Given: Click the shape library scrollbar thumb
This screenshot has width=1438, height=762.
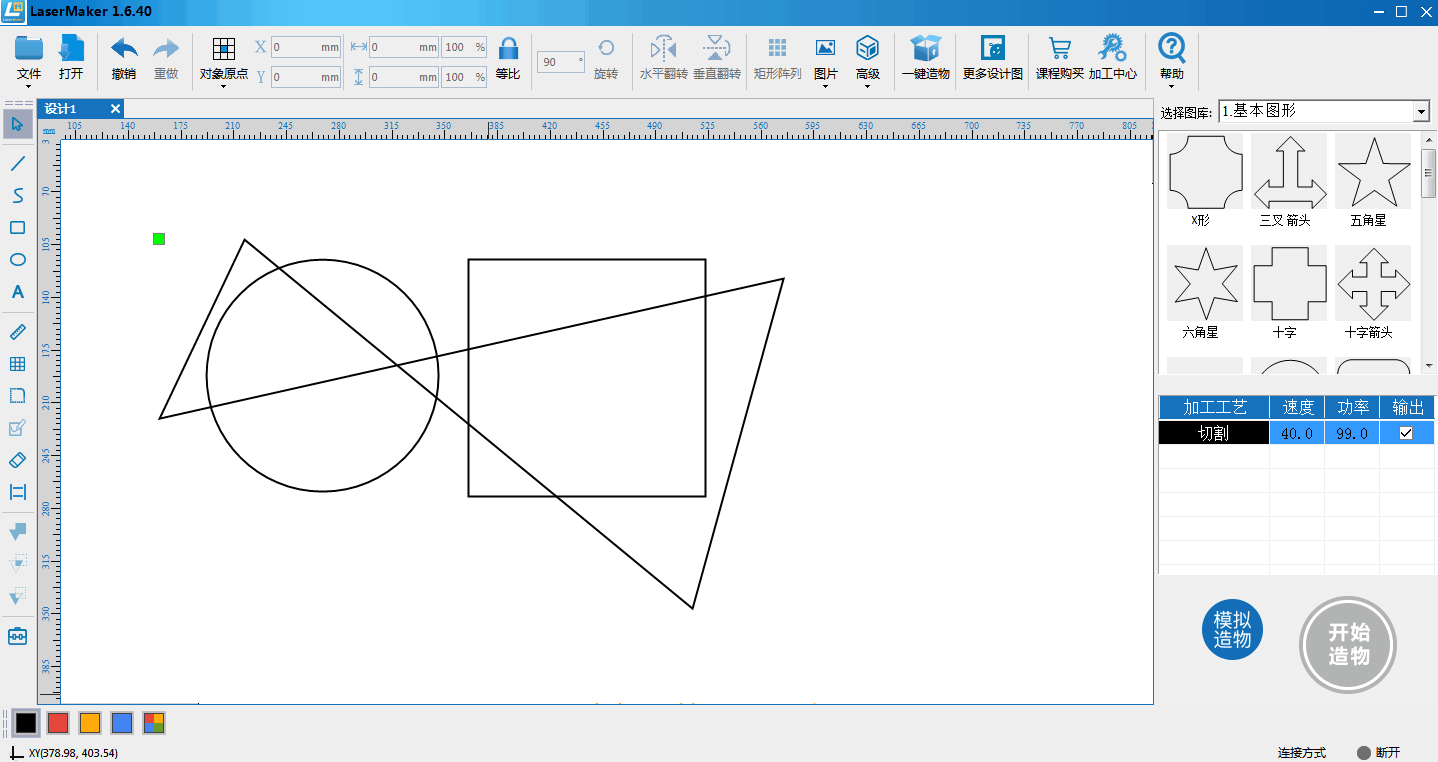Looking at the screenshot, I should tap(1429, 174).
